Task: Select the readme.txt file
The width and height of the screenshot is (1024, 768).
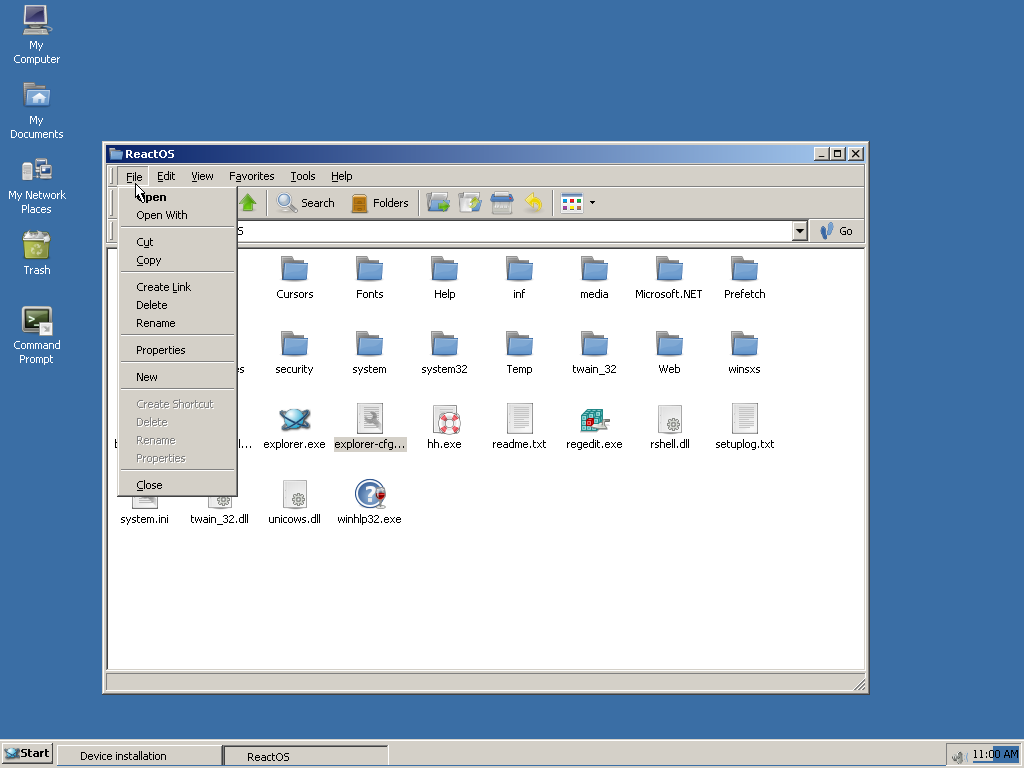Action: [519, 428]
